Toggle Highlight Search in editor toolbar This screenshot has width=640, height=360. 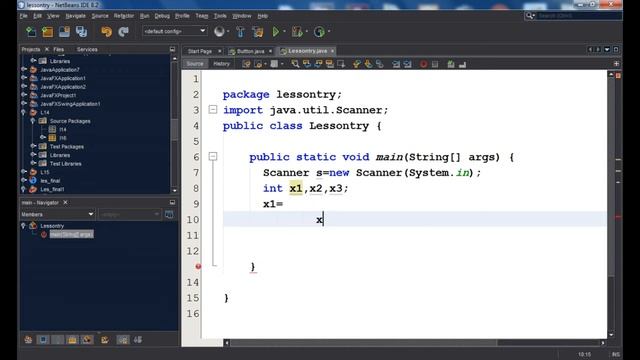point(329,64)
